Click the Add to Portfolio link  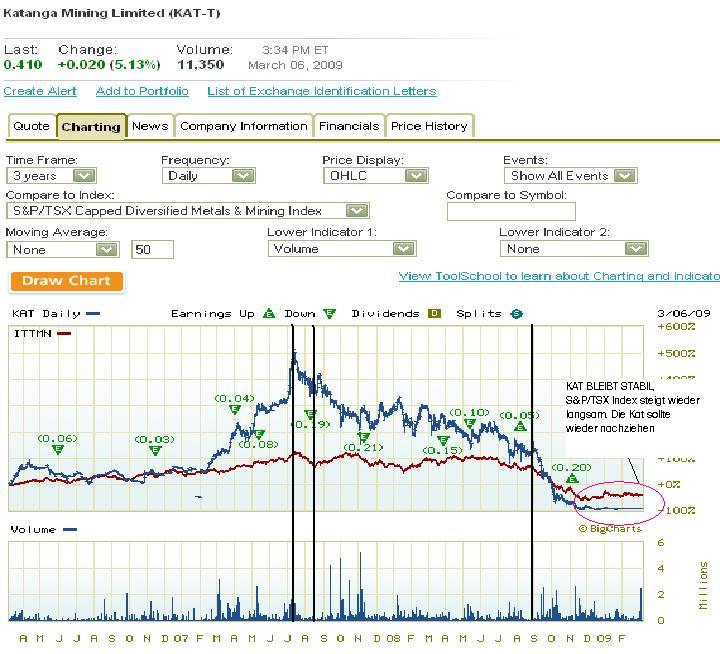coord(142,91)
